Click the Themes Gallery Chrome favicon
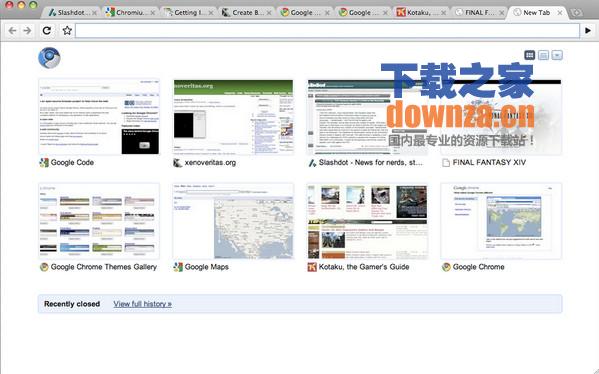 (44, 267)
